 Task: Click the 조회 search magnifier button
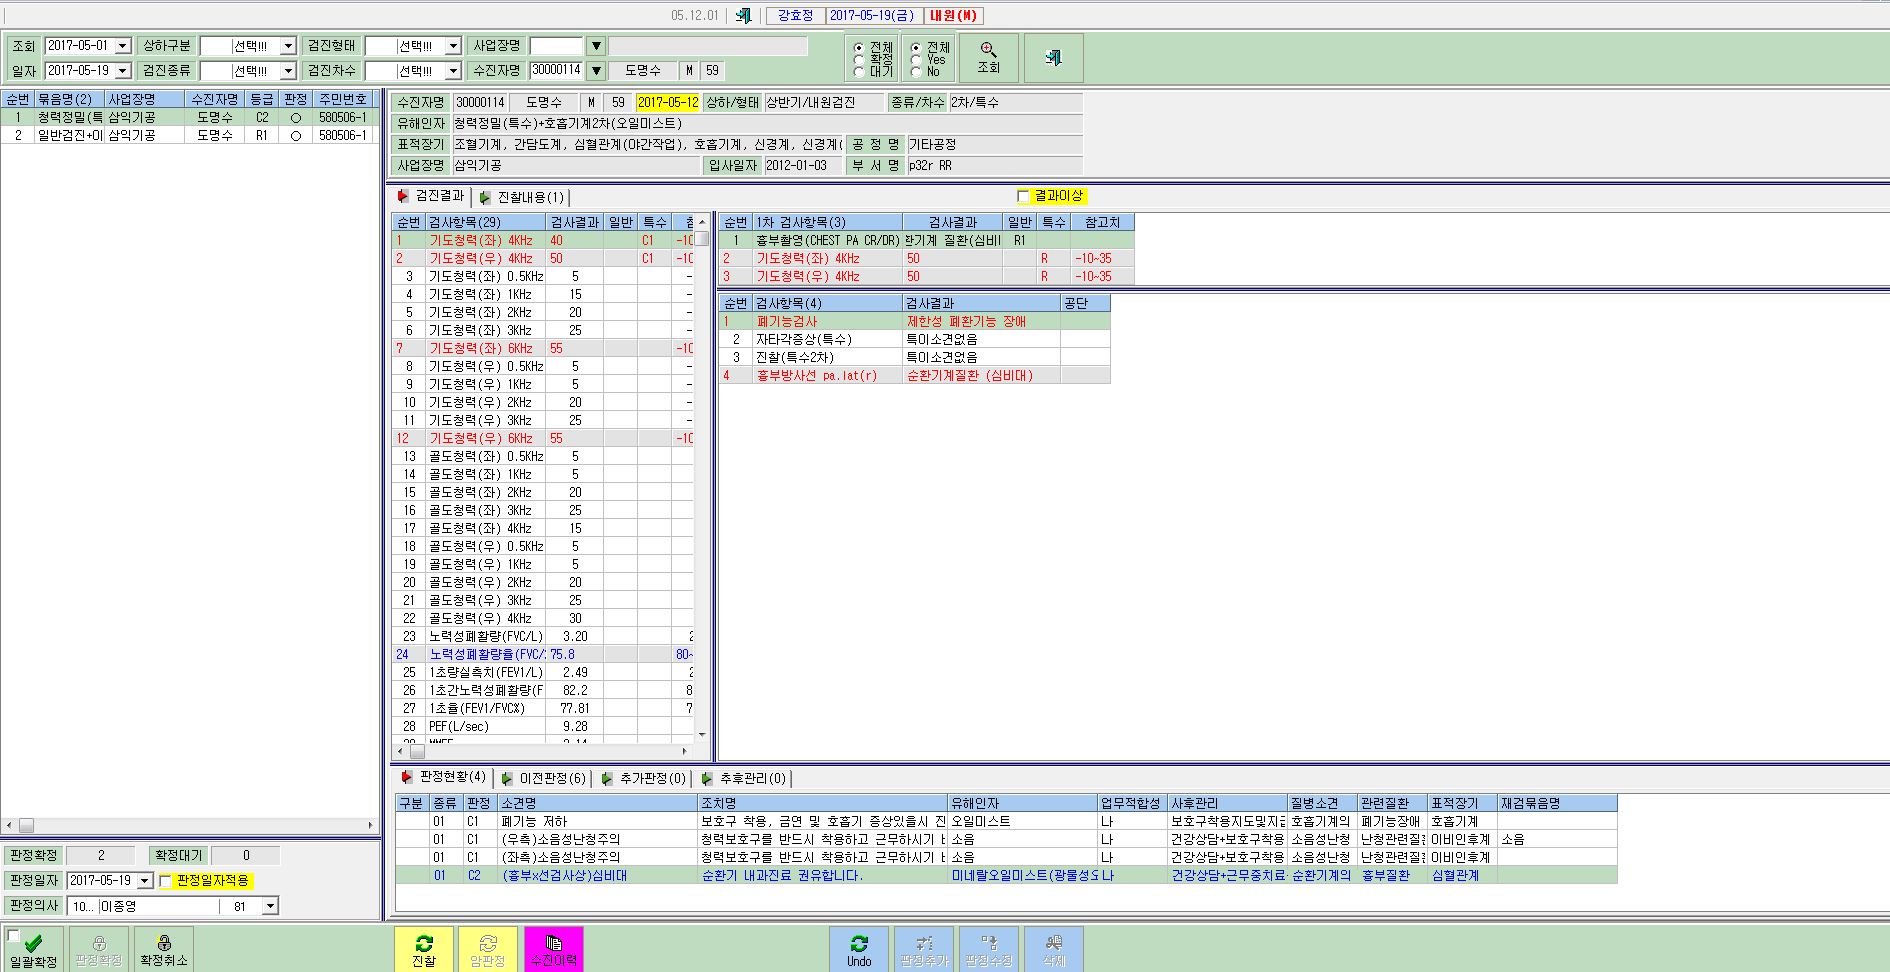tap(988, 57)
